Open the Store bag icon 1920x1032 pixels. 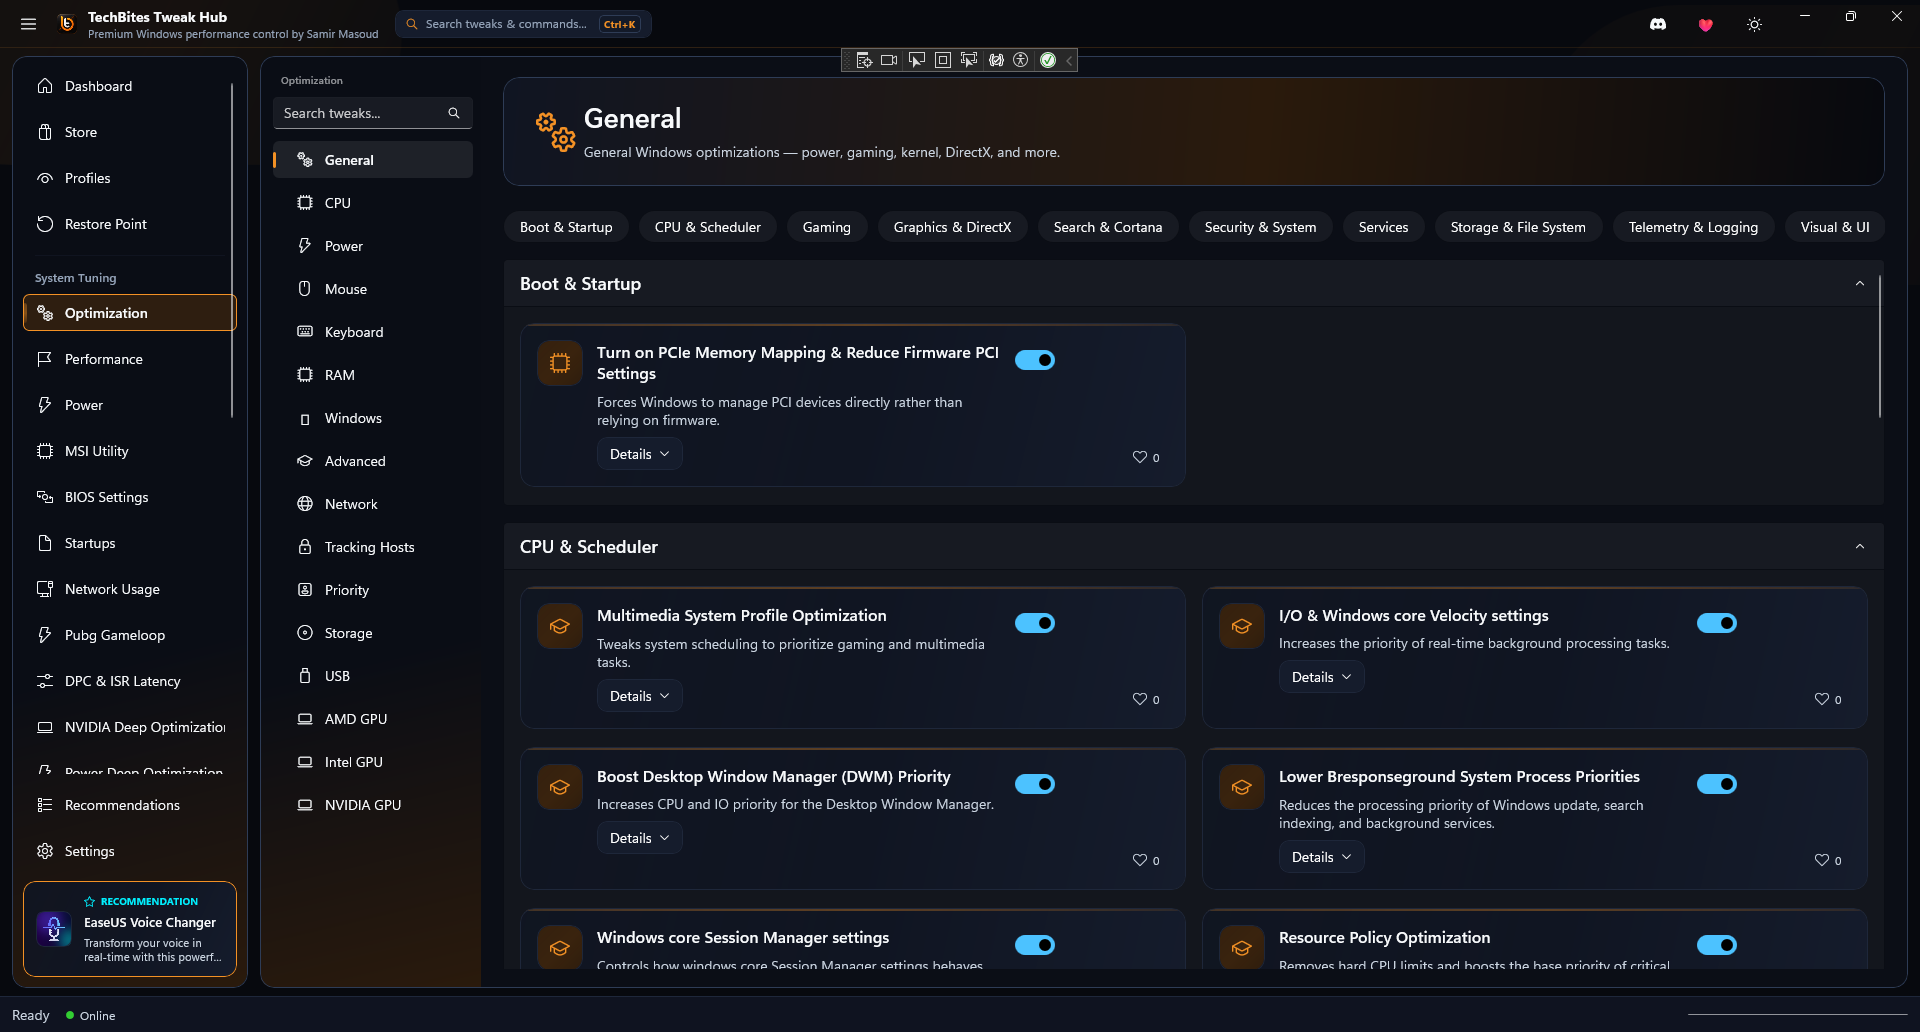click(x=45, y=132)
